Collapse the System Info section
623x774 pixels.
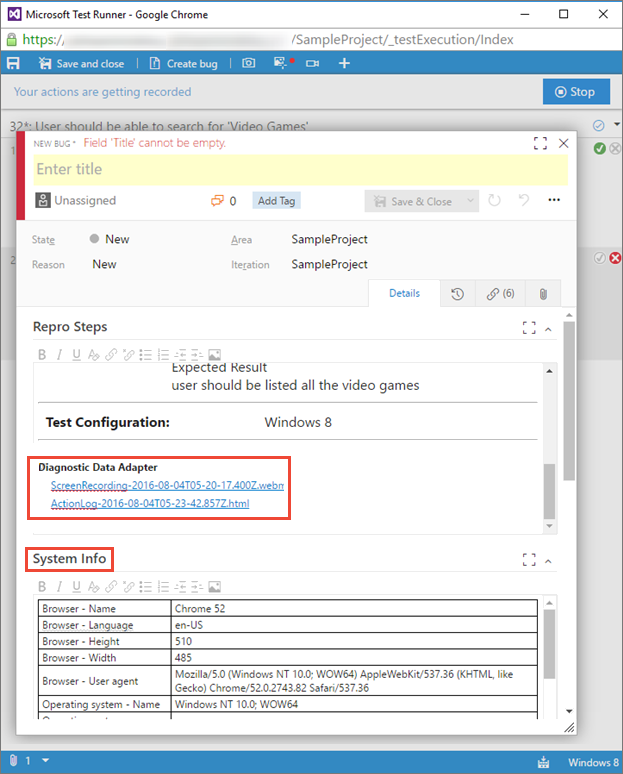(548, 561)
